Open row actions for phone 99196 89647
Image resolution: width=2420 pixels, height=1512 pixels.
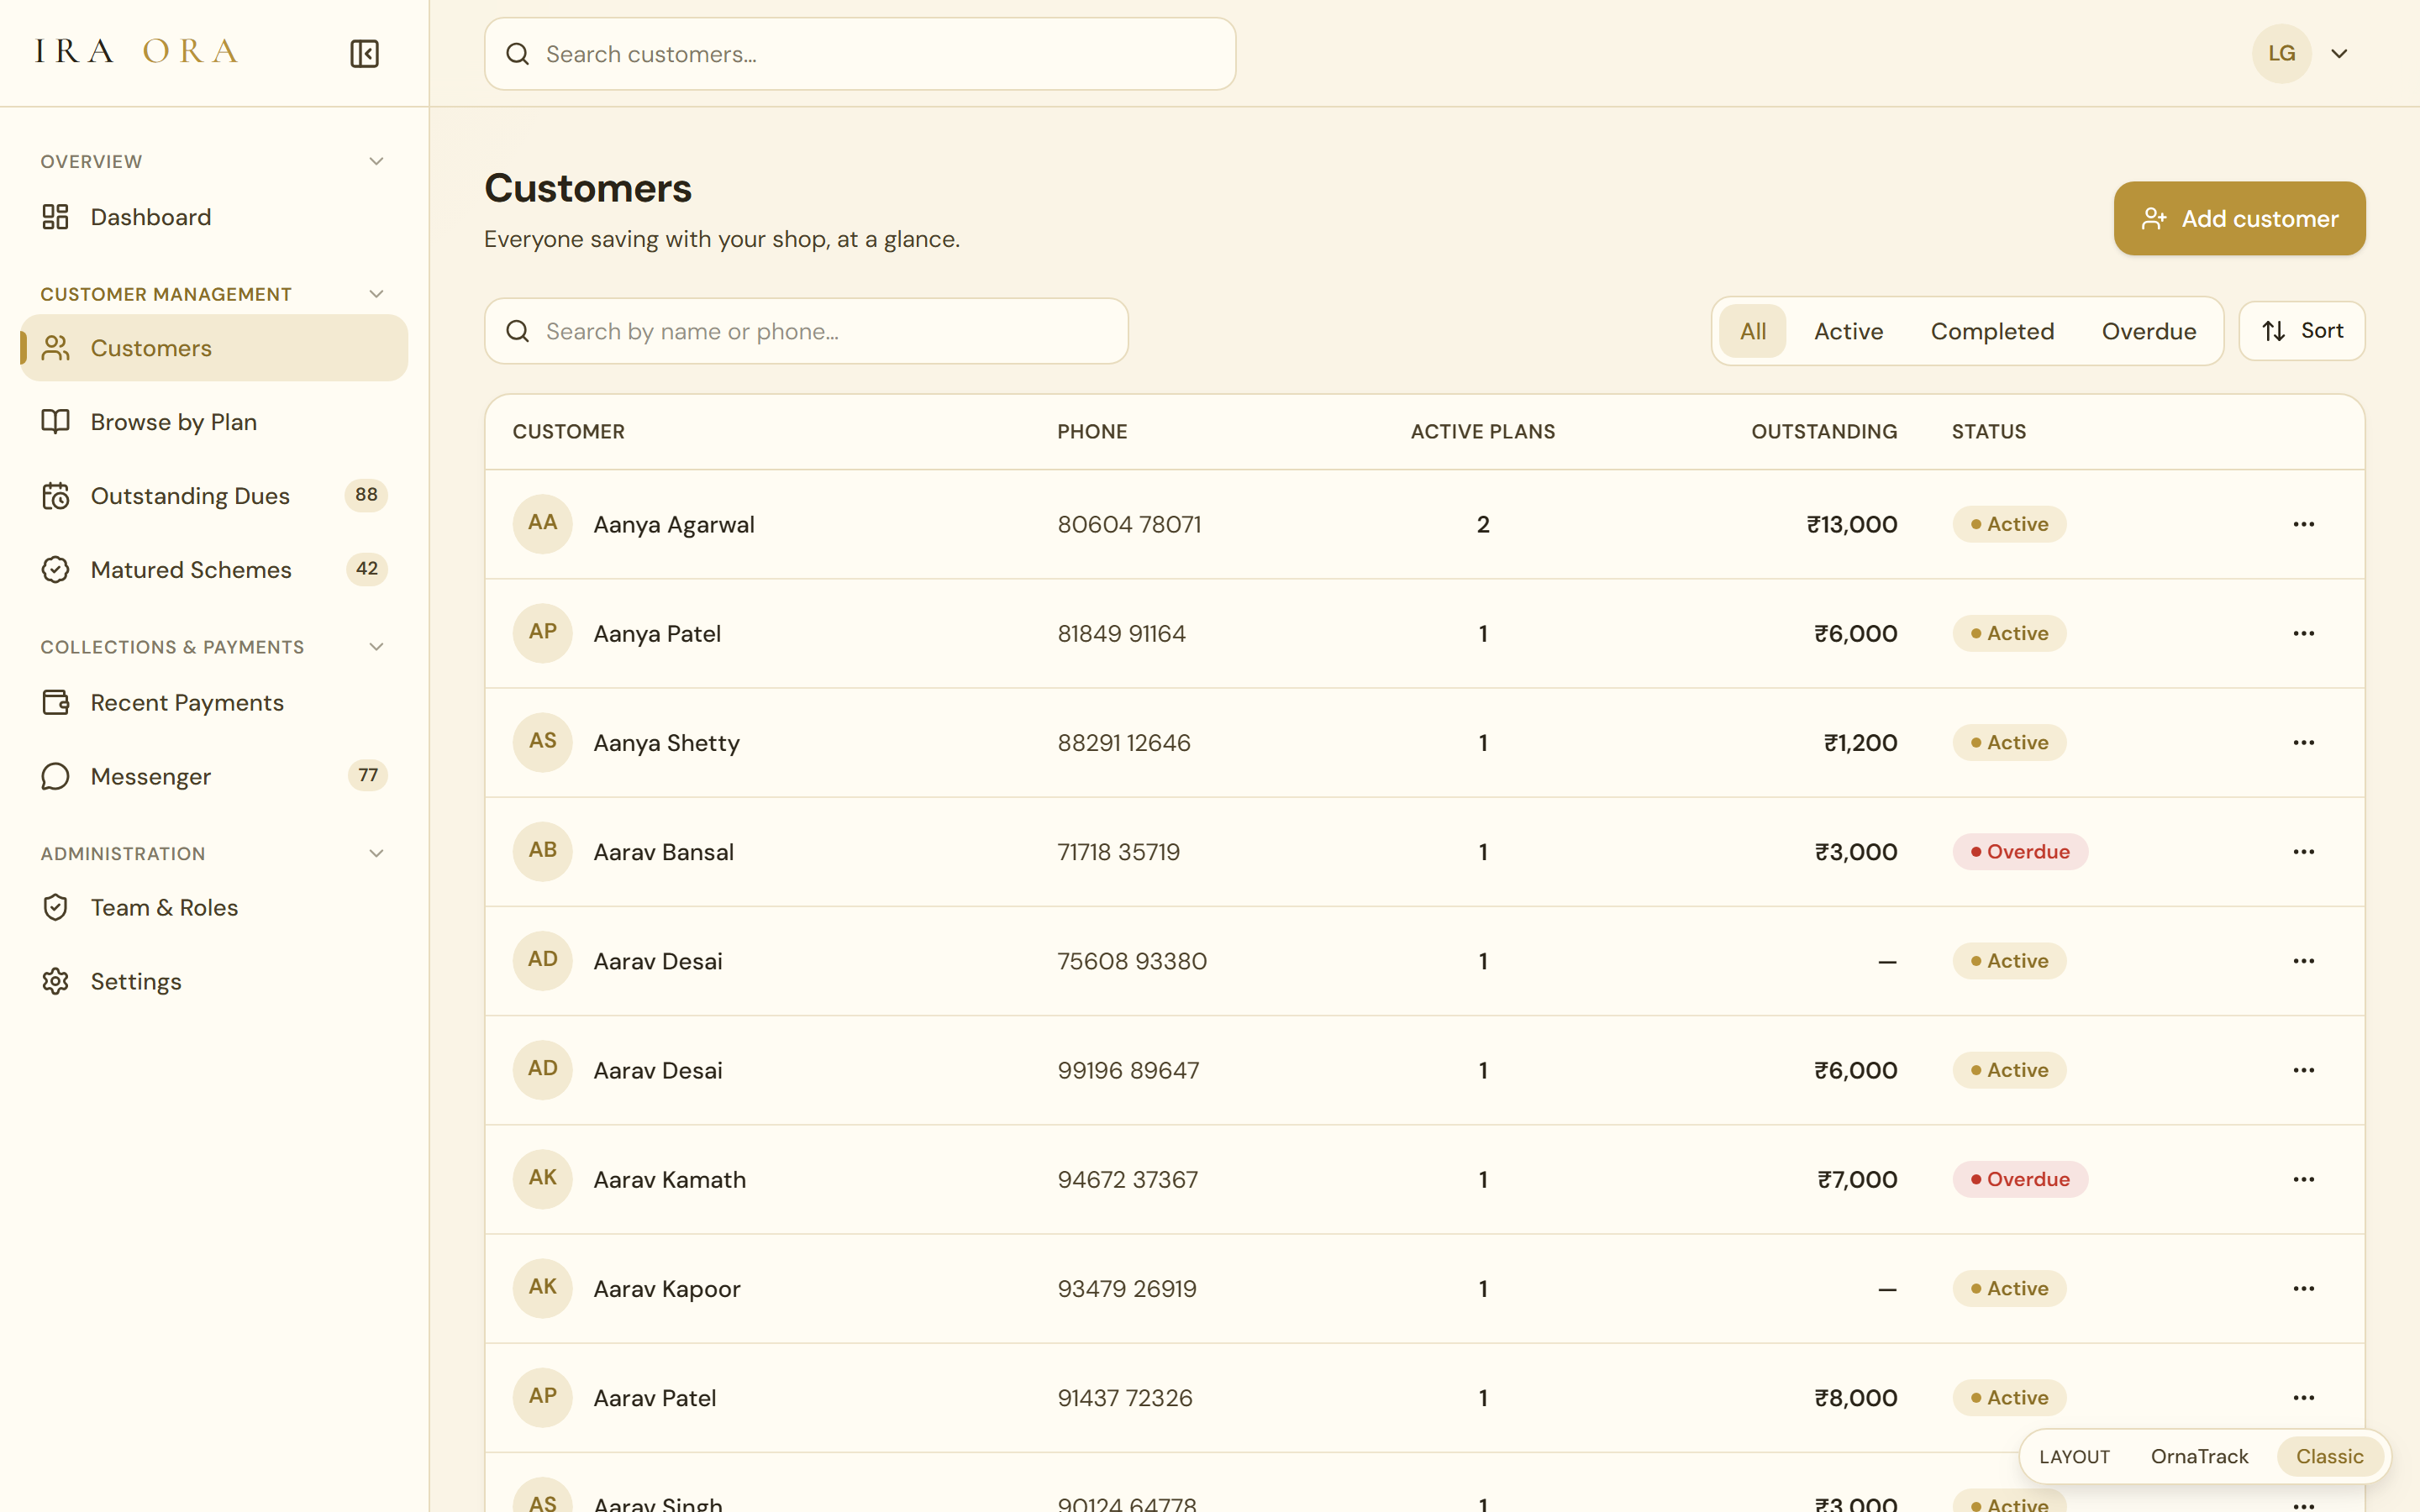[2304, 1070]
